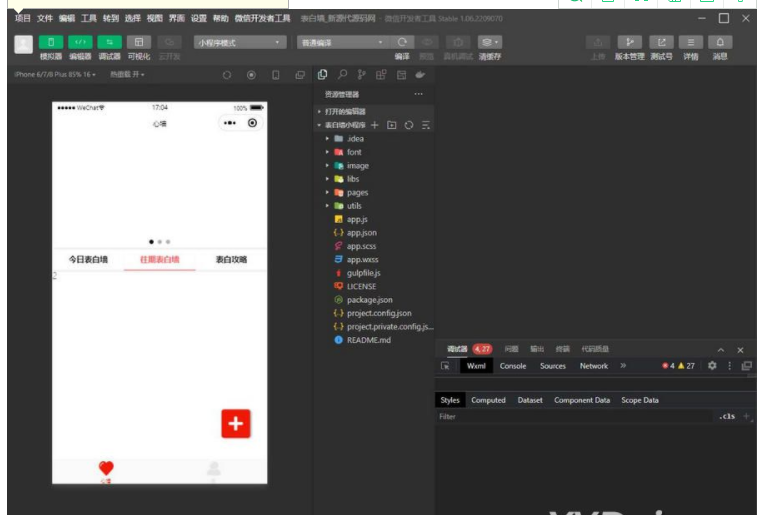Expand the pages folder
This screenshot has width=759, height=515.
(x=357, y=192)
